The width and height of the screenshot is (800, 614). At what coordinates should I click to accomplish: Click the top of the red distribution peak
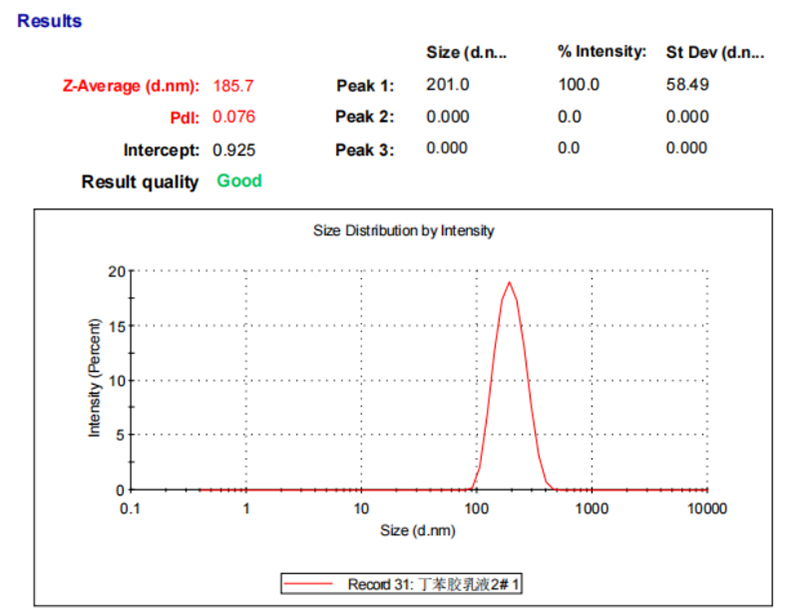pos(510,282)
